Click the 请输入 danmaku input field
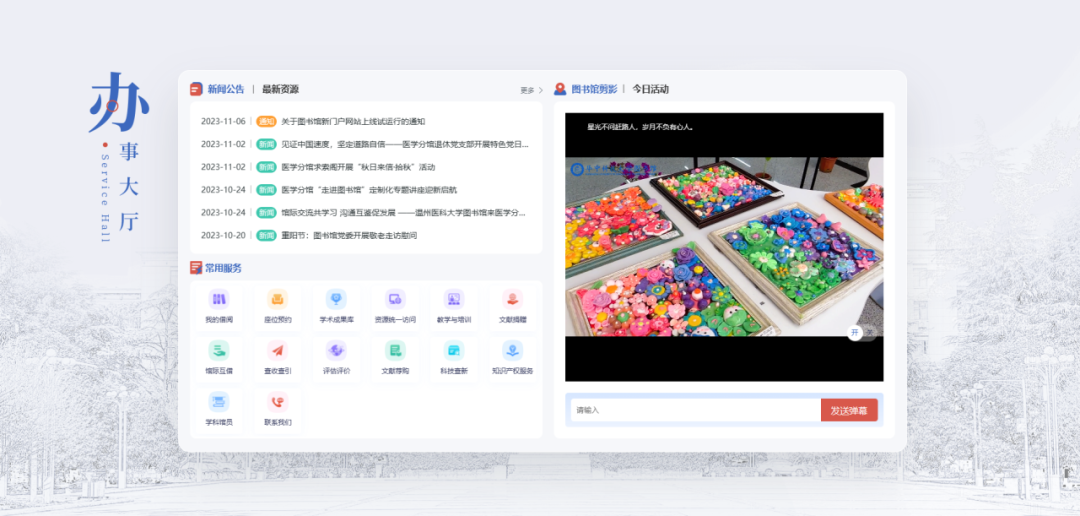The height and width of the screenshot is (516, 1080). tap(696, 410)
